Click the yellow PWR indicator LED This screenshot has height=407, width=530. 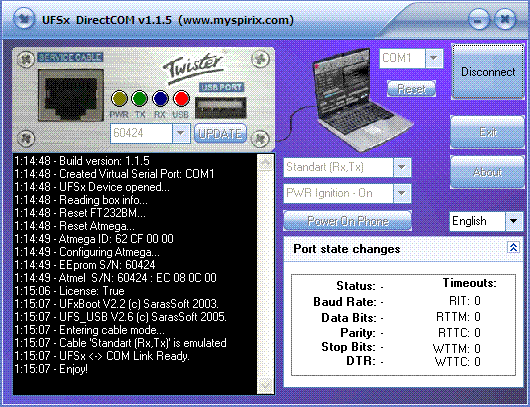(119, 99)
